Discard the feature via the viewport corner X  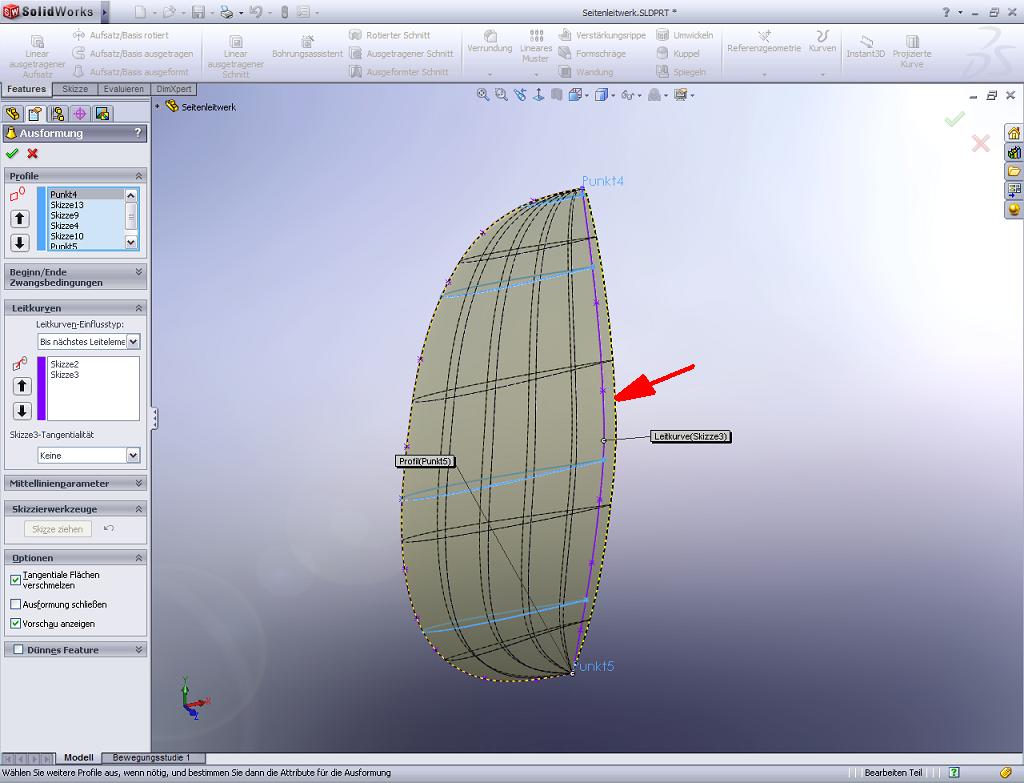tap(980, 143)
